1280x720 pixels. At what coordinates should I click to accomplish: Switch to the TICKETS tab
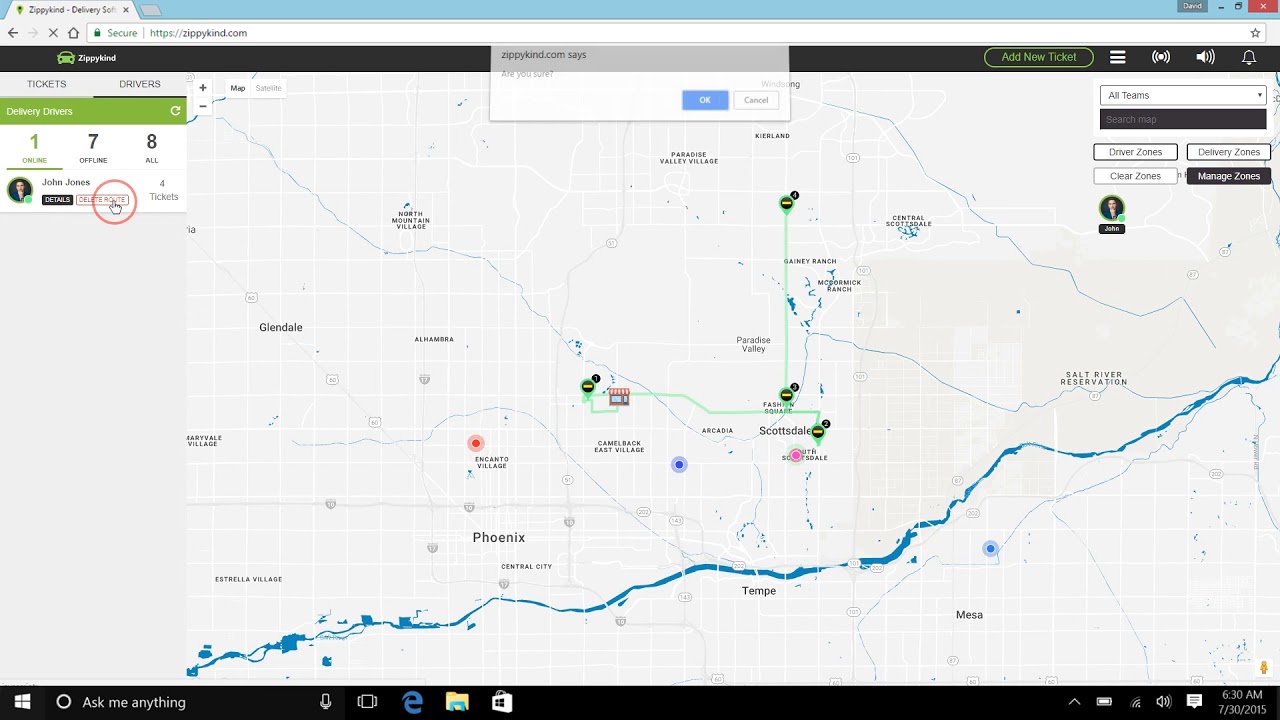pyautogui.click(x=46, y=84)
